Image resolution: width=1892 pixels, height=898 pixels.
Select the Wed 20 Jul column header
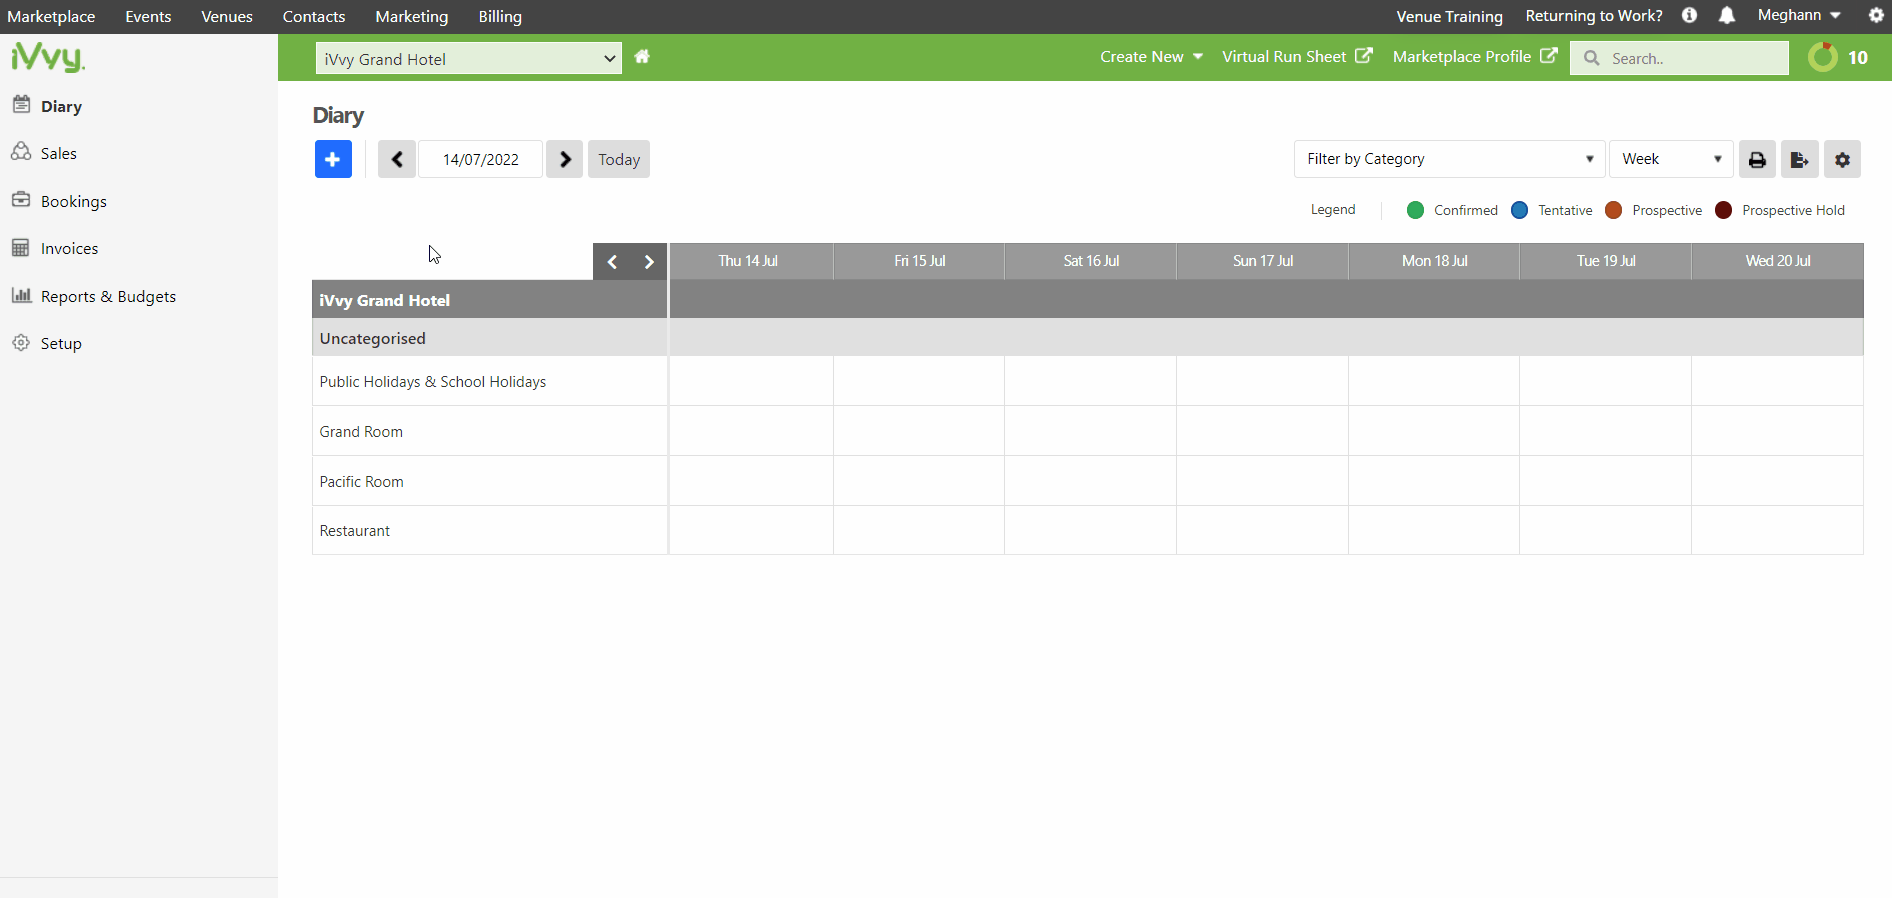pyautogui.click(x=1778, y=261)
